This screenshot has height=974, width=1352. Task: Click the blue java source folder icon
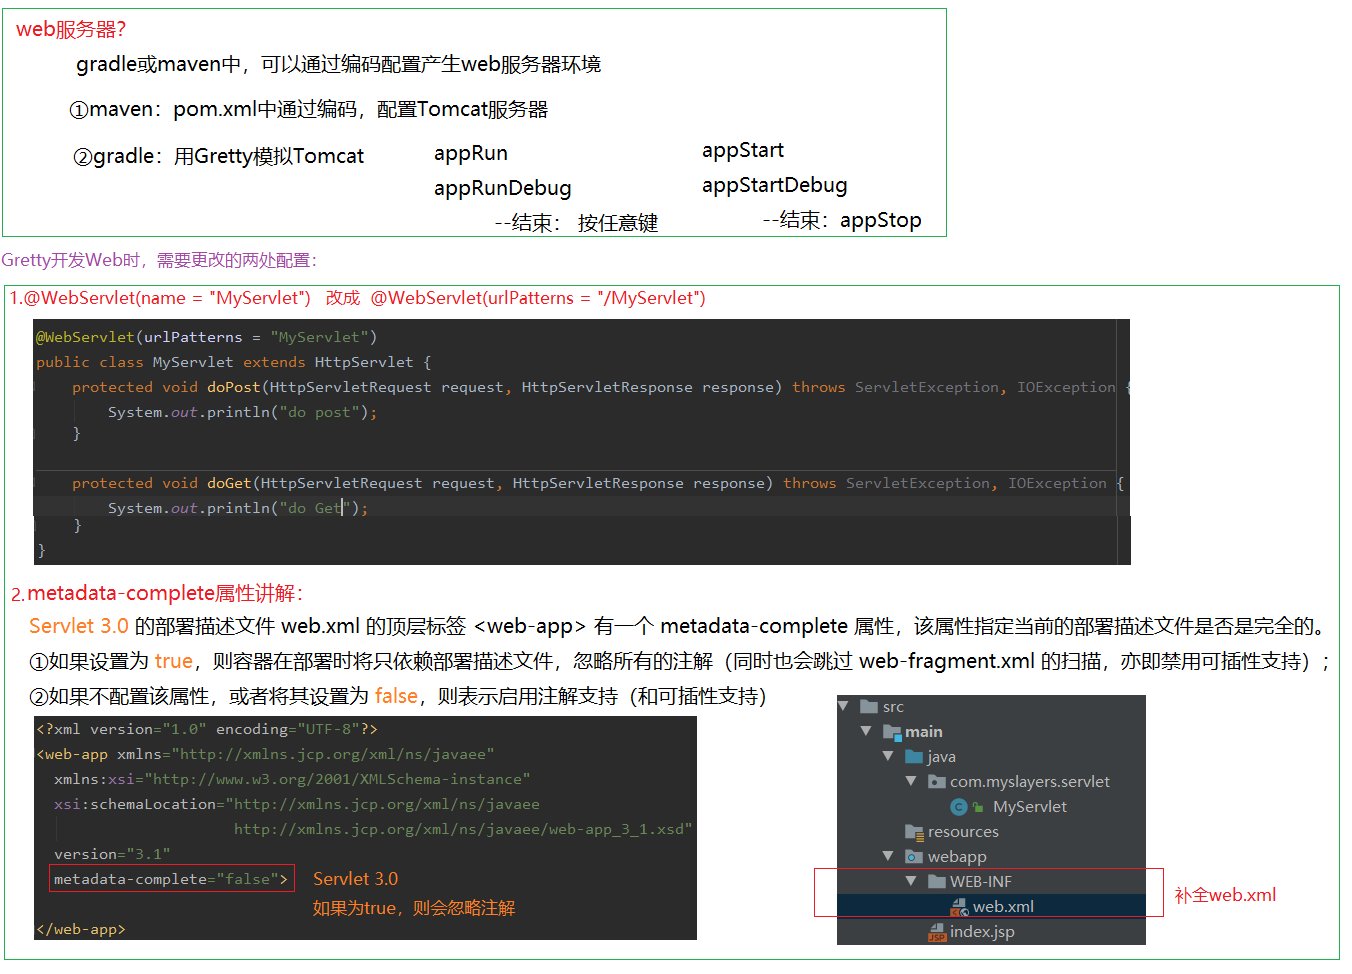click(x=914, y=757)
